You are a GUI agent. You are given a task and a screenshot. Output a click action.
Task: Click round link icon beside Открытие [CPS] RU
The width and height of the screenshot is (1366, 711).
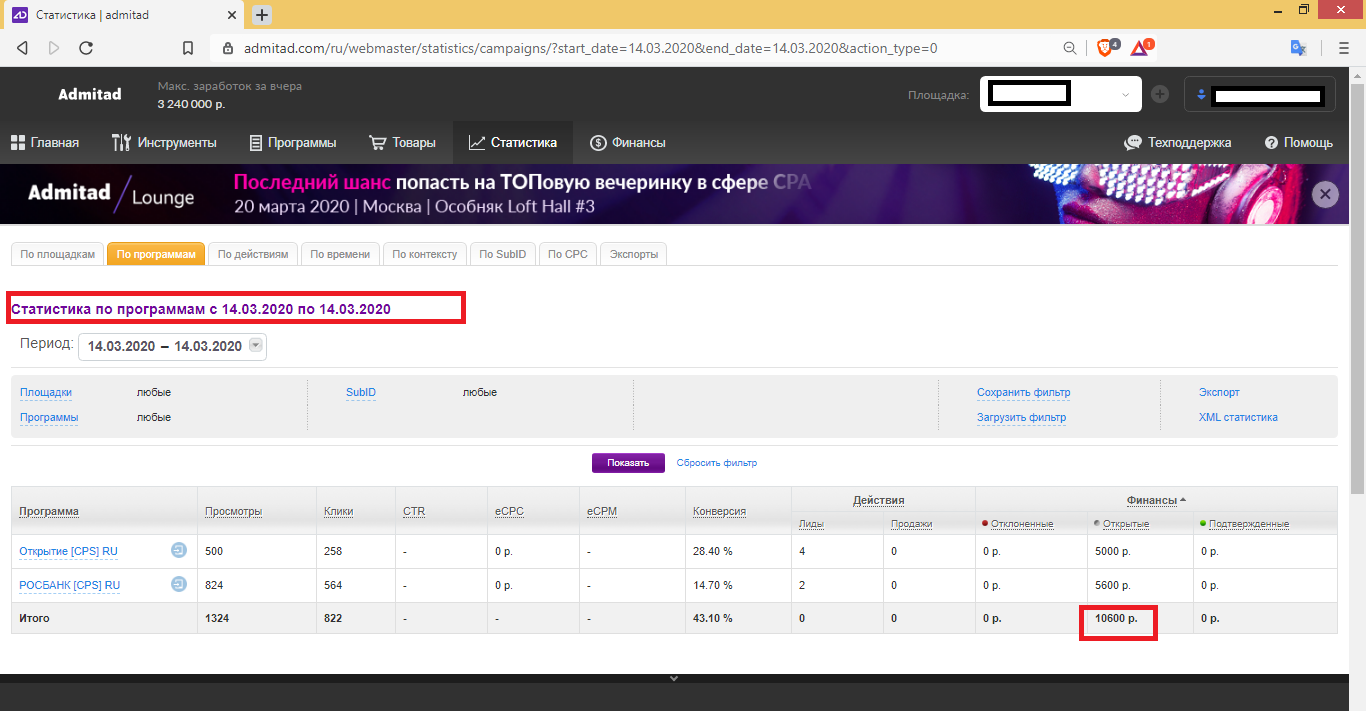click(x=179, y=551)
